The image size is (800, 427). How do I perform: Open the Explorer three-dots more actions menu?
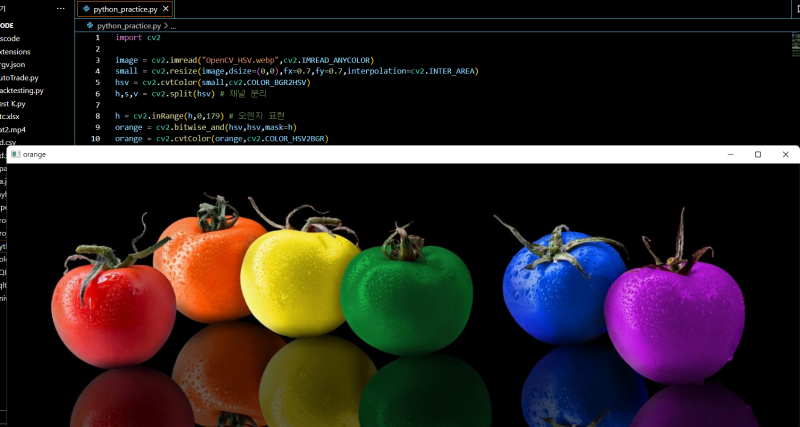tap(61, 9)
